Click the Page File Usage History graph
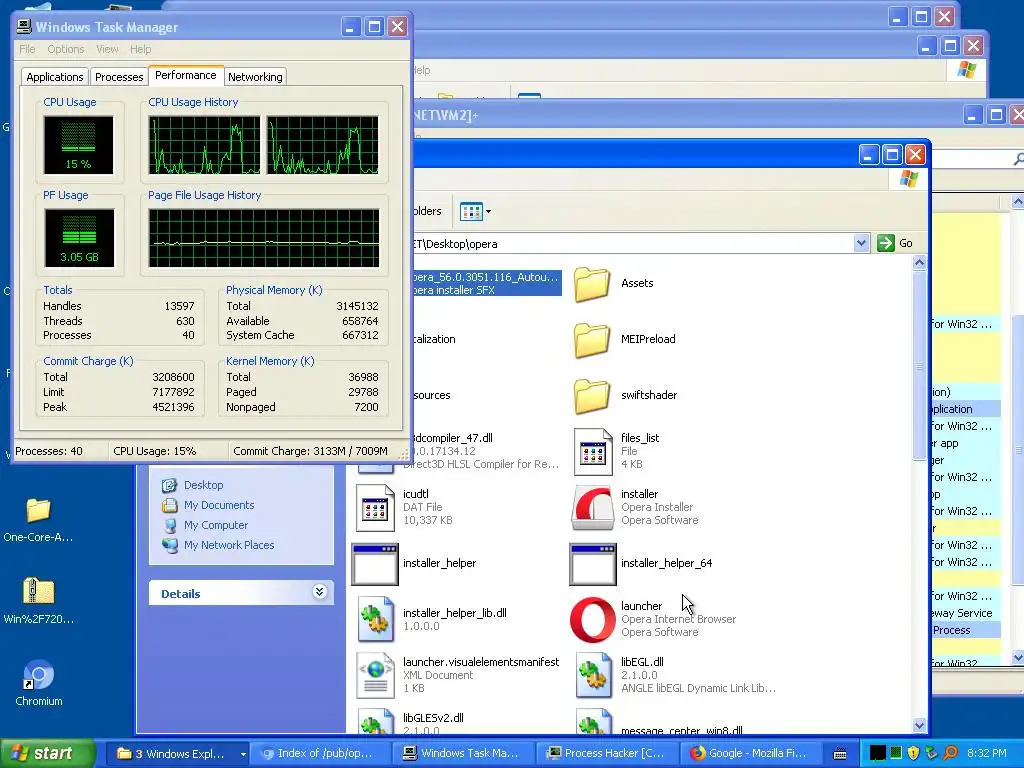Viewport: 1024px width, 768px height. click(x=263, y=238)
